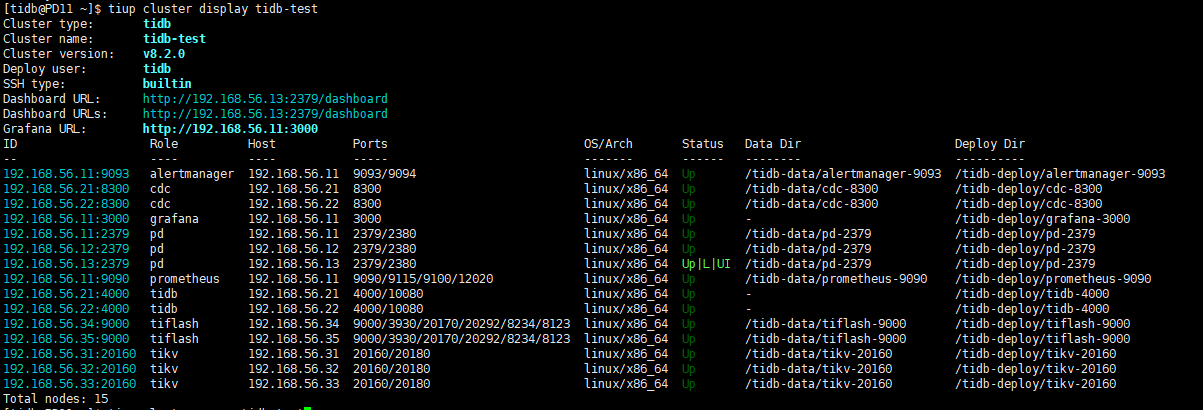
Task: Select node ID 192.168.56.13:2379
Action: click(x=66, y=264)
